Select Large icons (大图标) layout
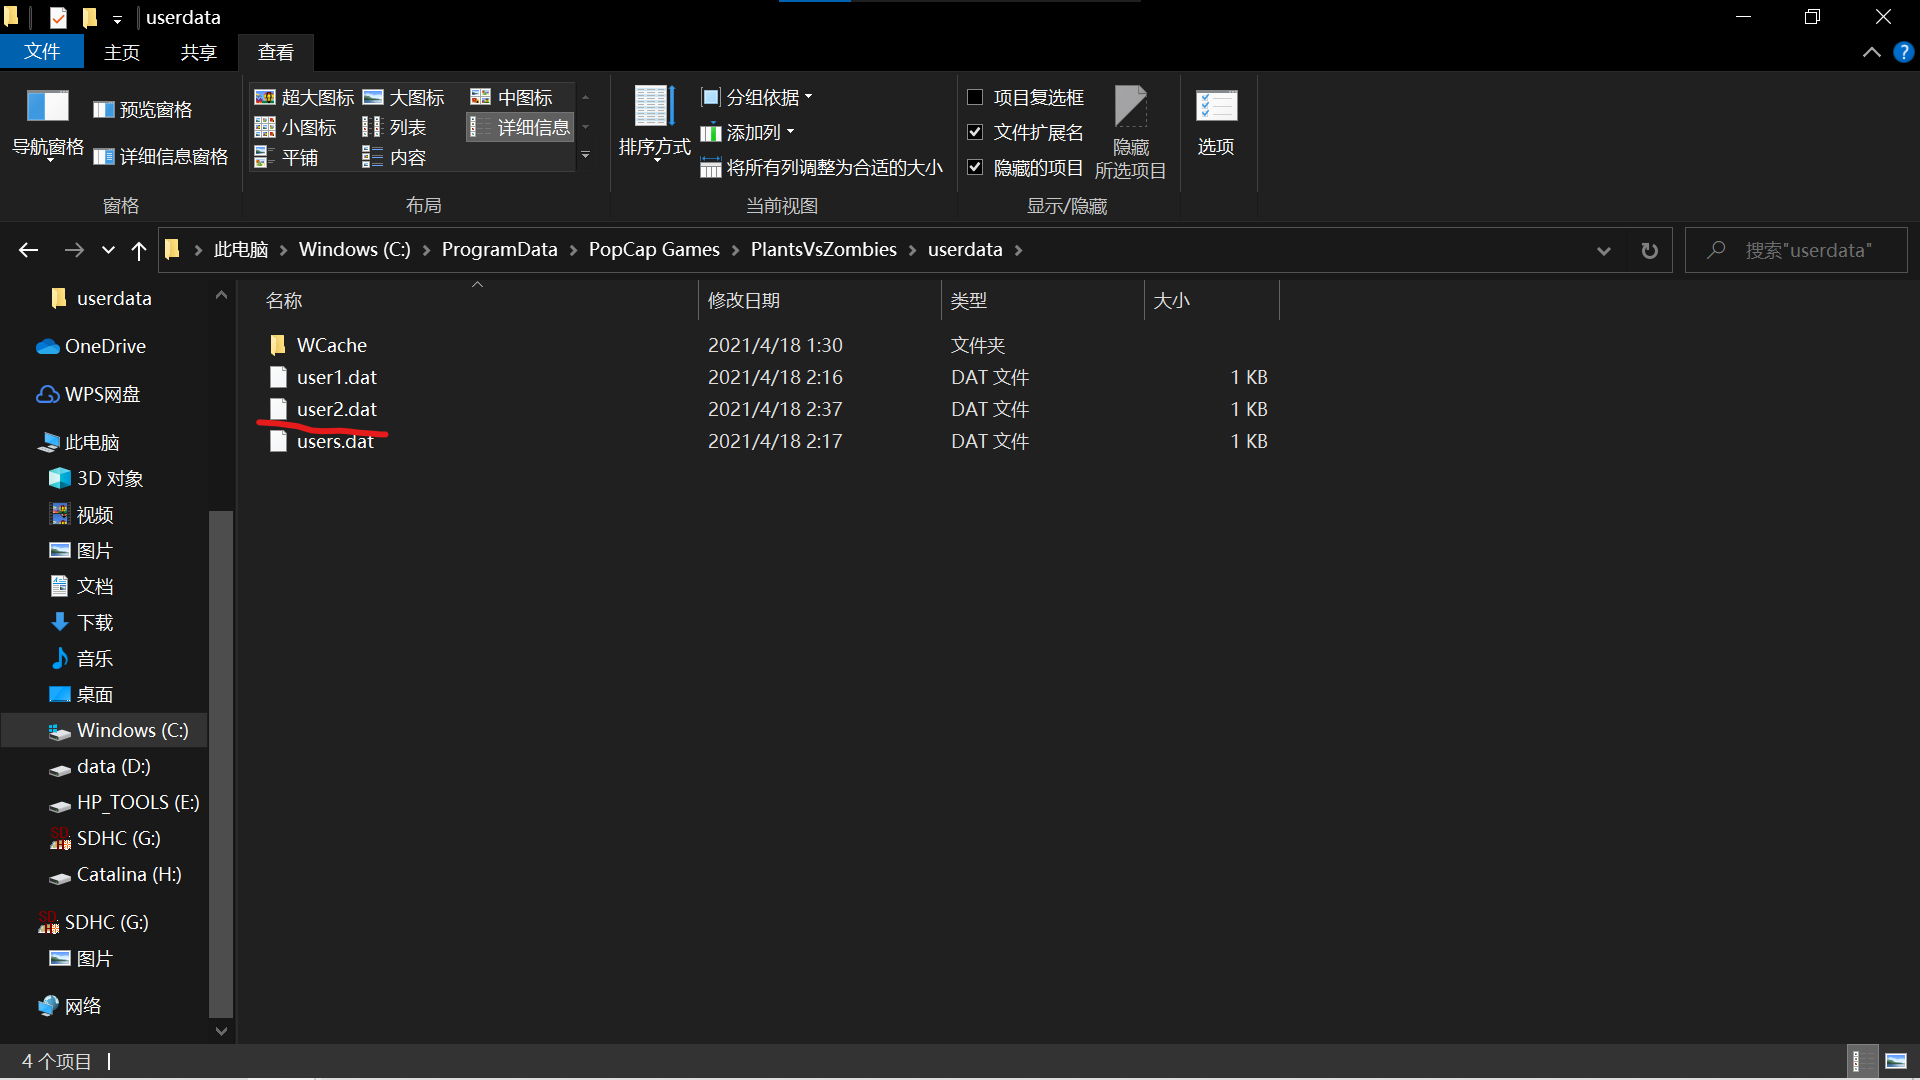 click(x=403, y=97)
